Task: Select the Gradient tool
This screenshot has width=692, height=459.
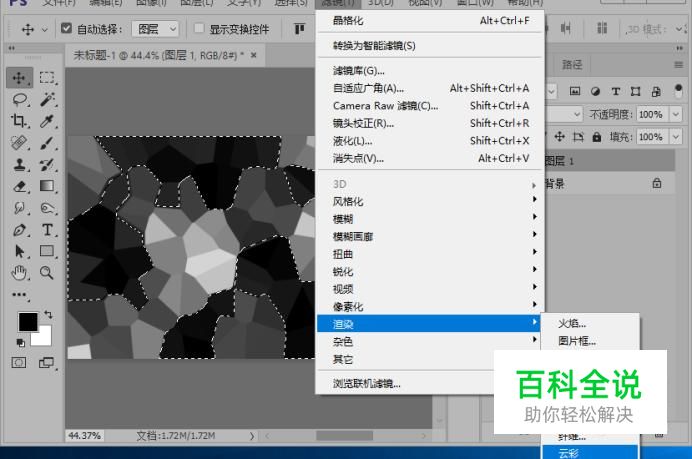Action: point(47,186)
